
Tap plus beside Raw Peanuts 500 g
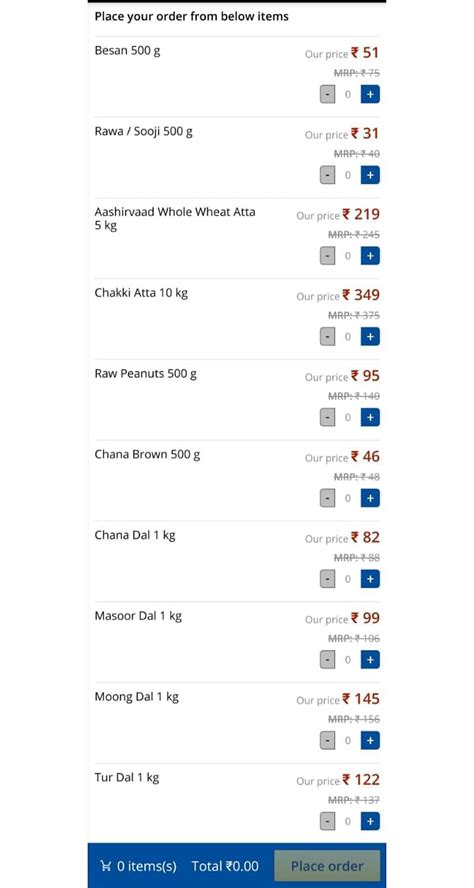pyautogui.click(x=370, y=417)
